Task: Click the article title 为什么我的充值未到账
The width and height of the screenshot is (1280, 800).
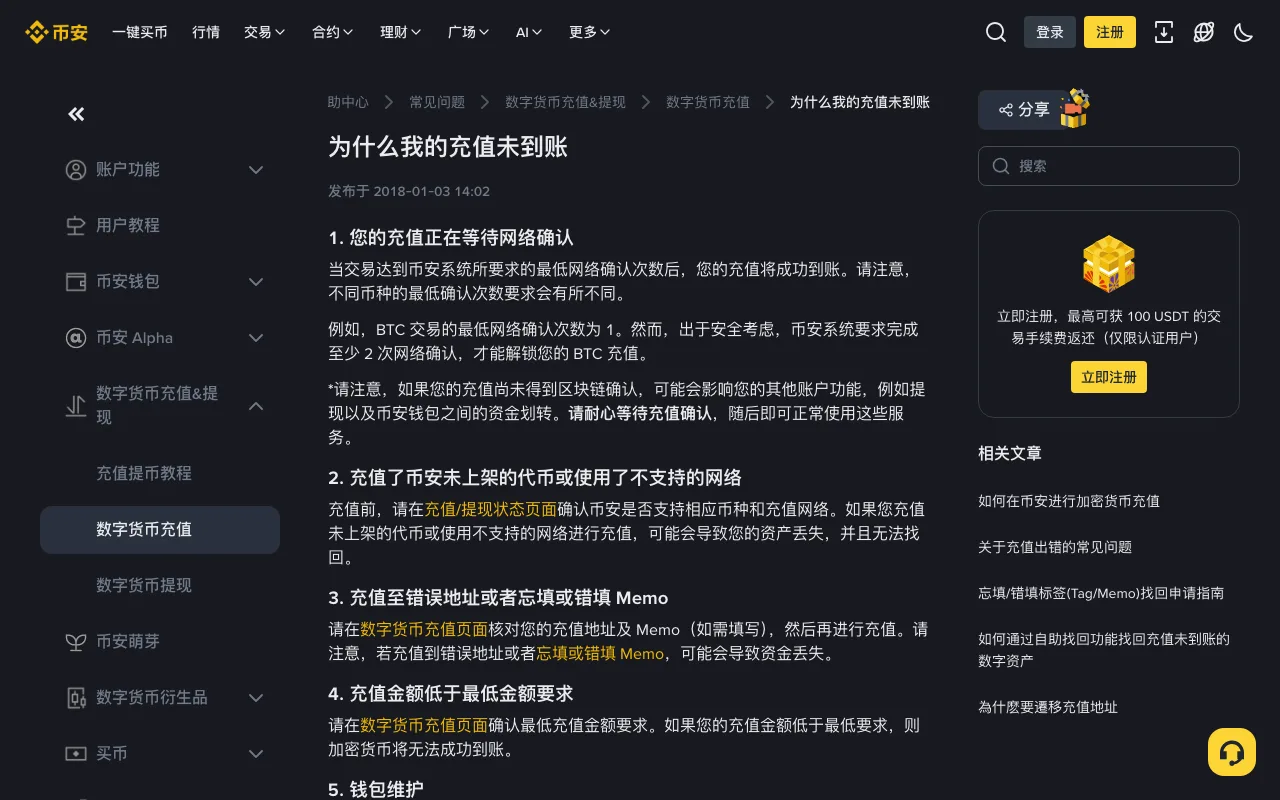Action: (448, 147)
